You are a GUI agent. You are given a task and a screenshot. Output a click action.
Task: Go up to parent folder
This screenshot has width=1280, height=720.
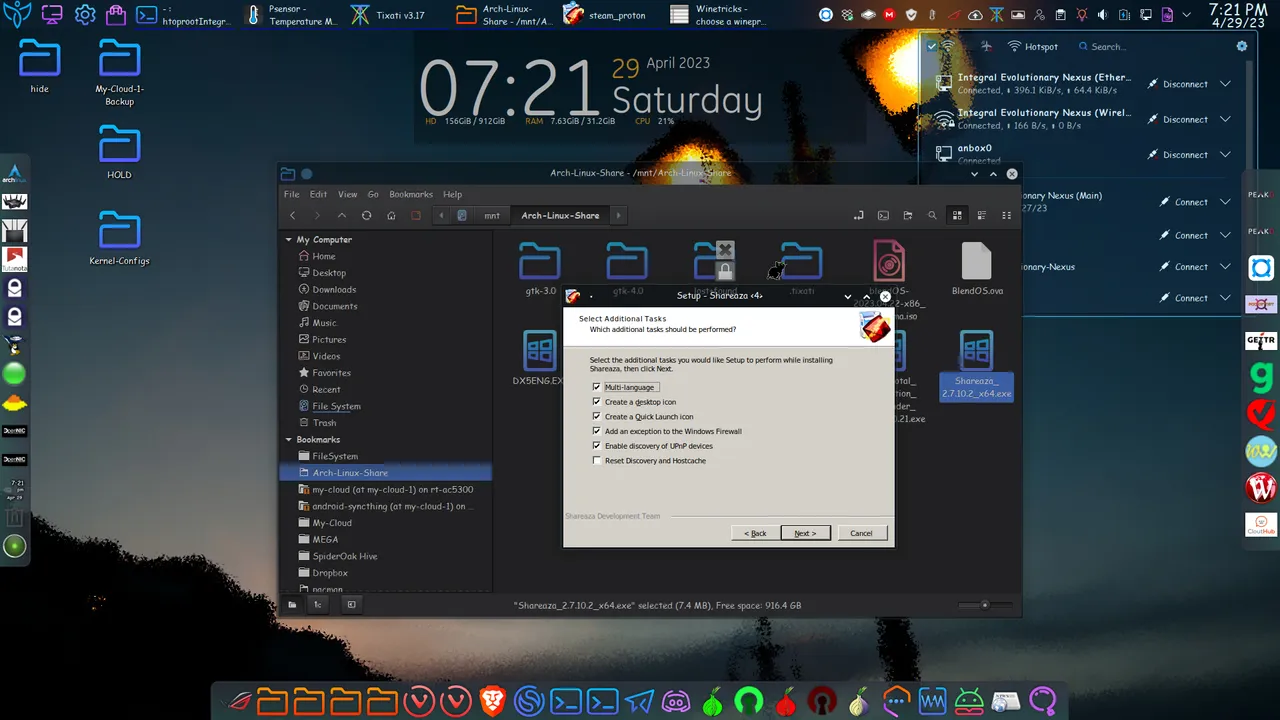(342, 215)
